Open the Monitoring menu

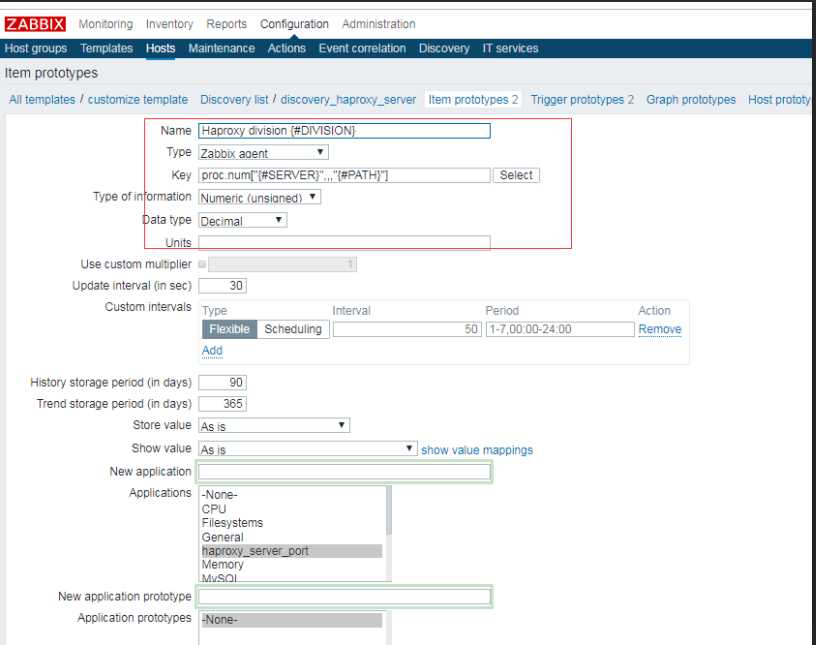(x=106, y=24)
